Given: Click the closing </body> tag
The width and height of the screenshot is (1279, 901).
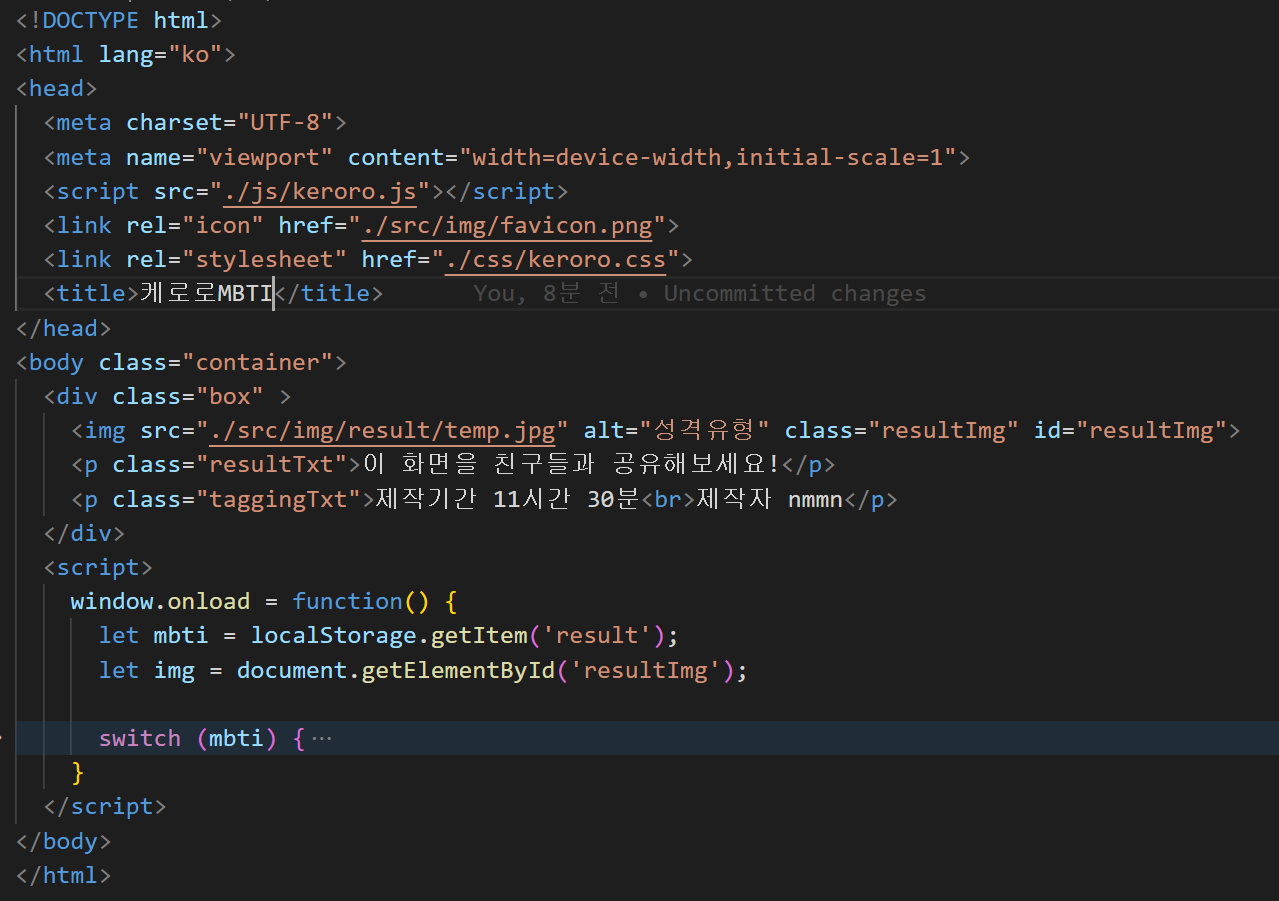Looking at the screenshot, I should click(x=64, y=840).
